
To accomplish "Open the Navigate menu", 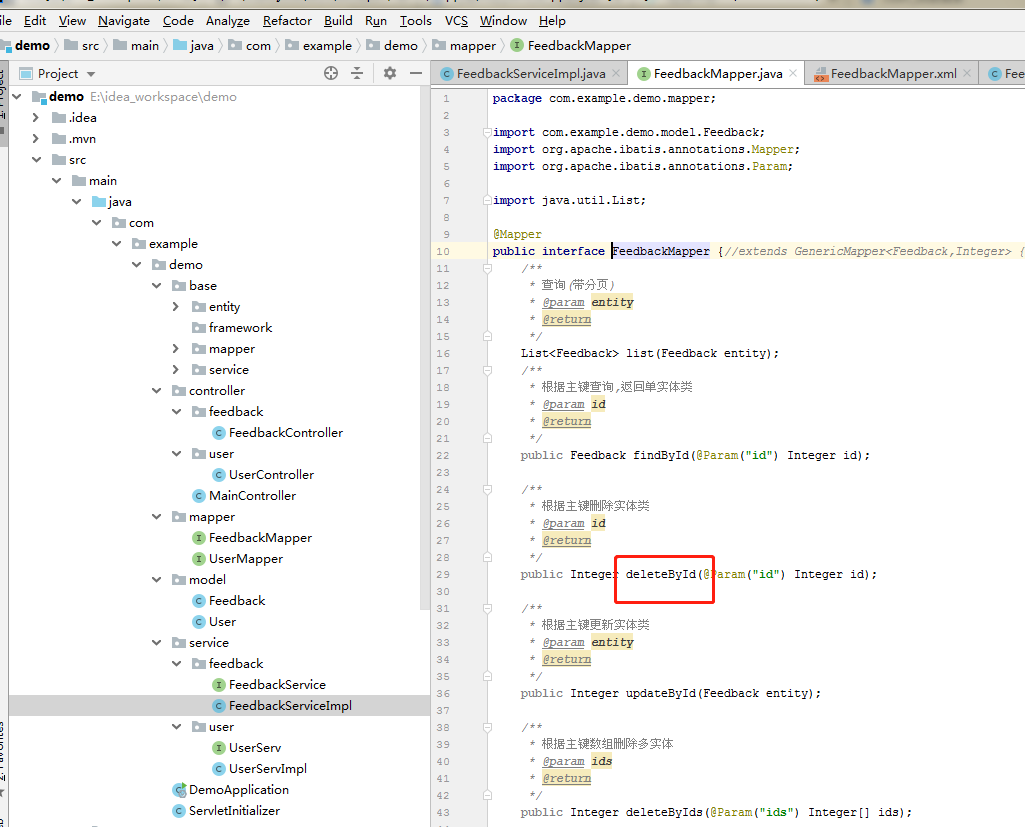I will [124, 20].
